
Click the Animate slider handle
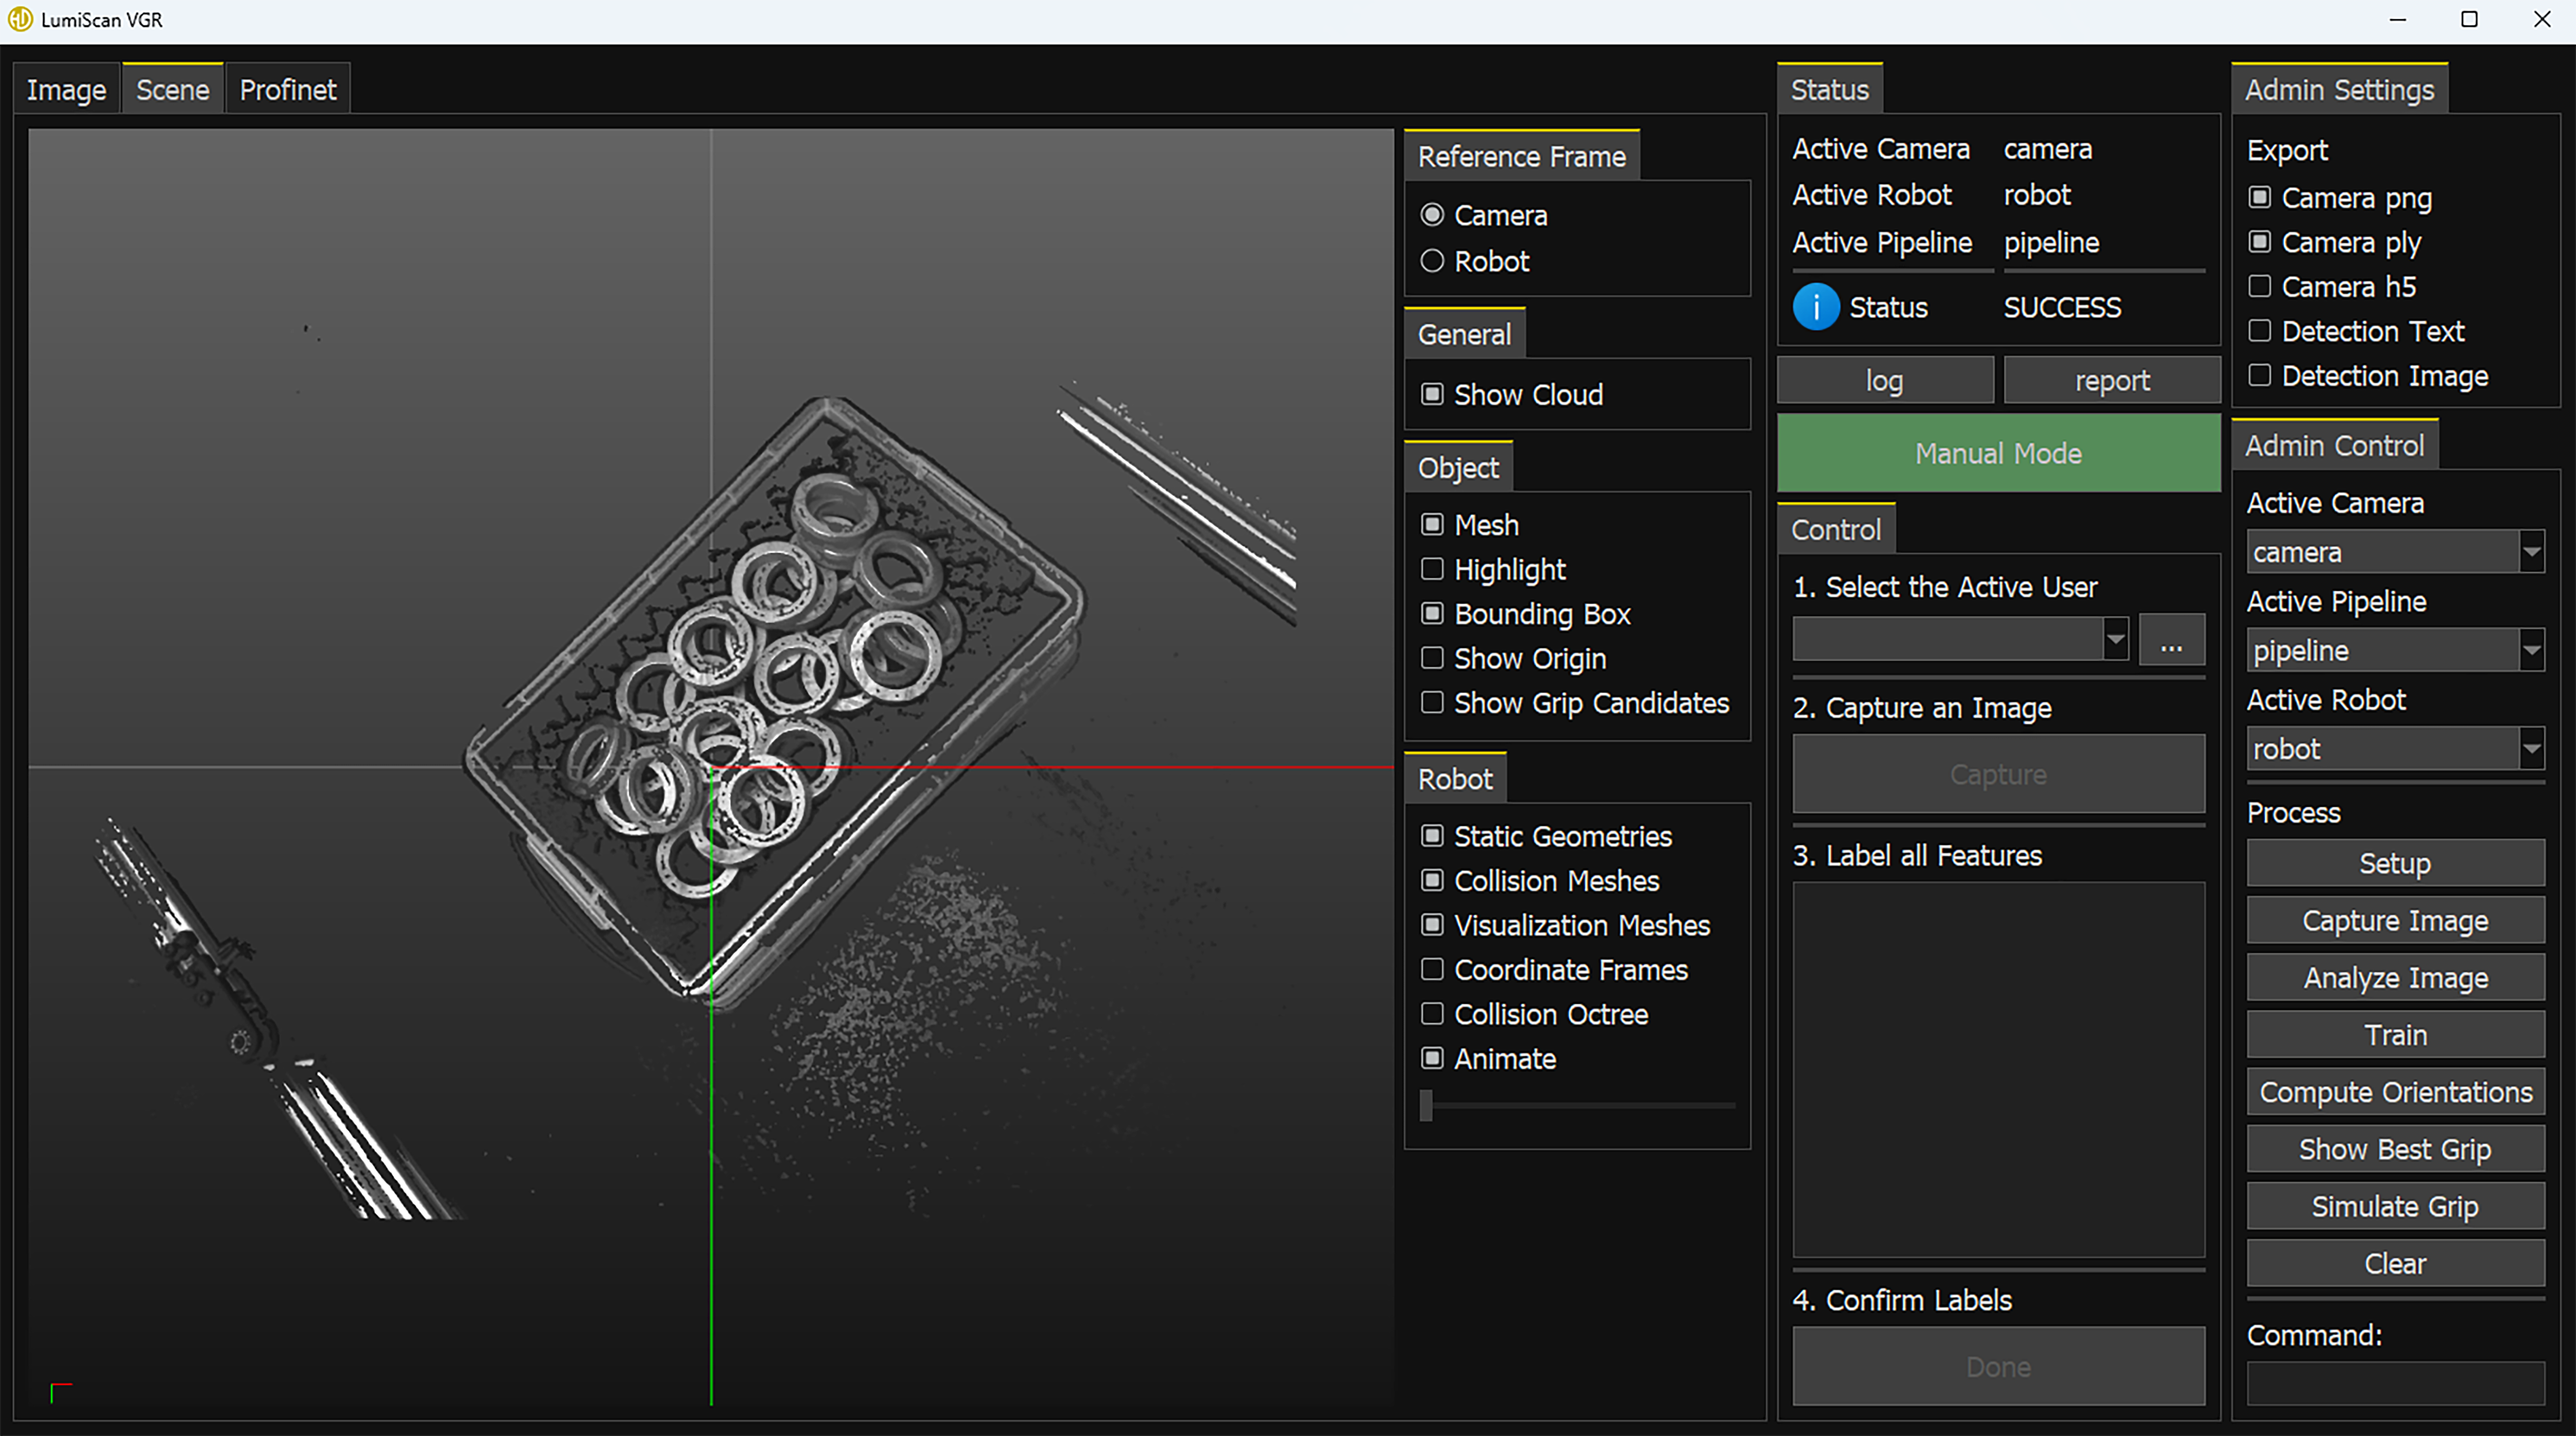pyautogui.click(x=1427, y=1105)
